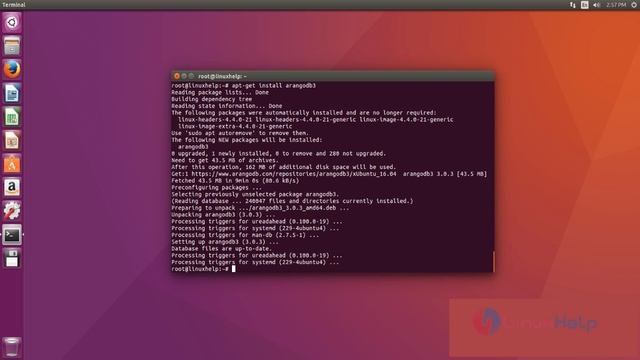
Task: Open System Settings gear-wrench icon
Action: 12,211
